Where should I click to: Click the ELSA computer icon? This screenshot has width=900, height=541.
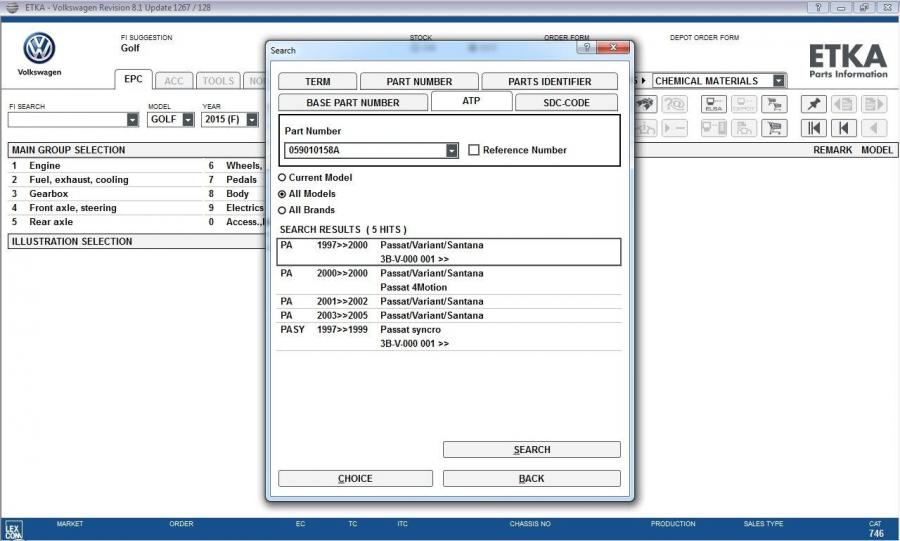click(x=714, y=104)
